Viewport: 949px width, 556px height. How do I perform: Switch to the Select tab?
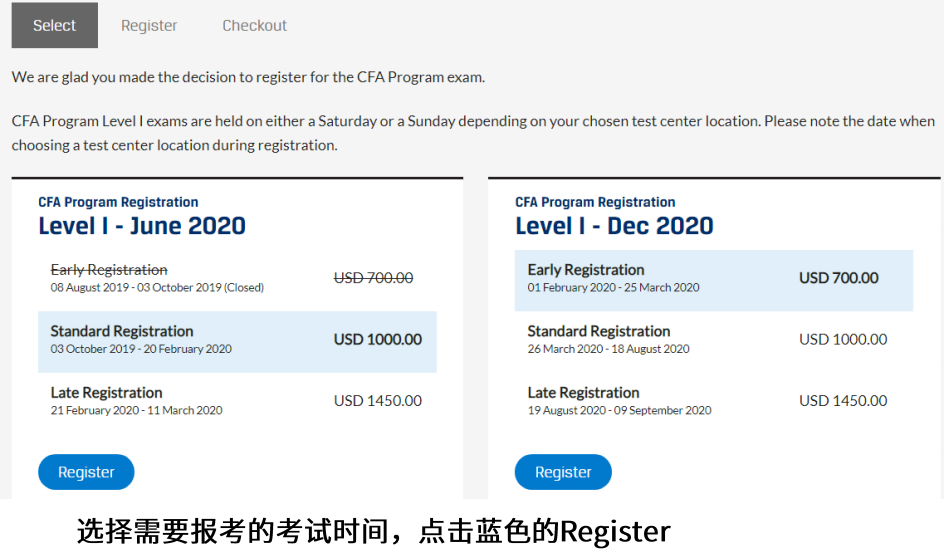54,26
